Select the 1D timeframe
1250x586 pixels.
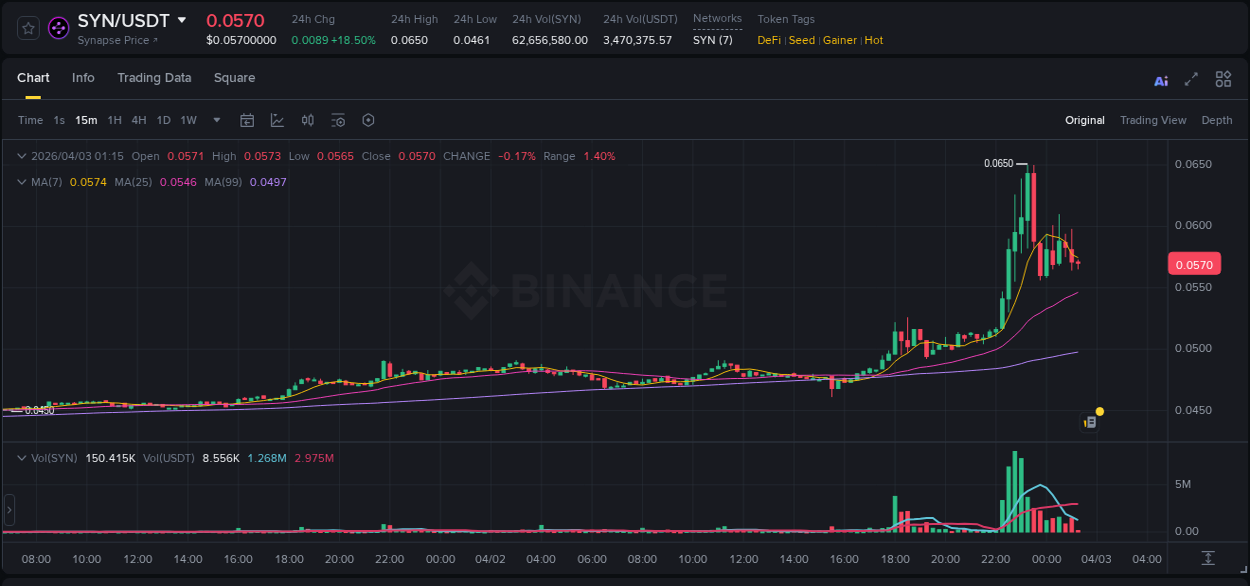[163, 120]
